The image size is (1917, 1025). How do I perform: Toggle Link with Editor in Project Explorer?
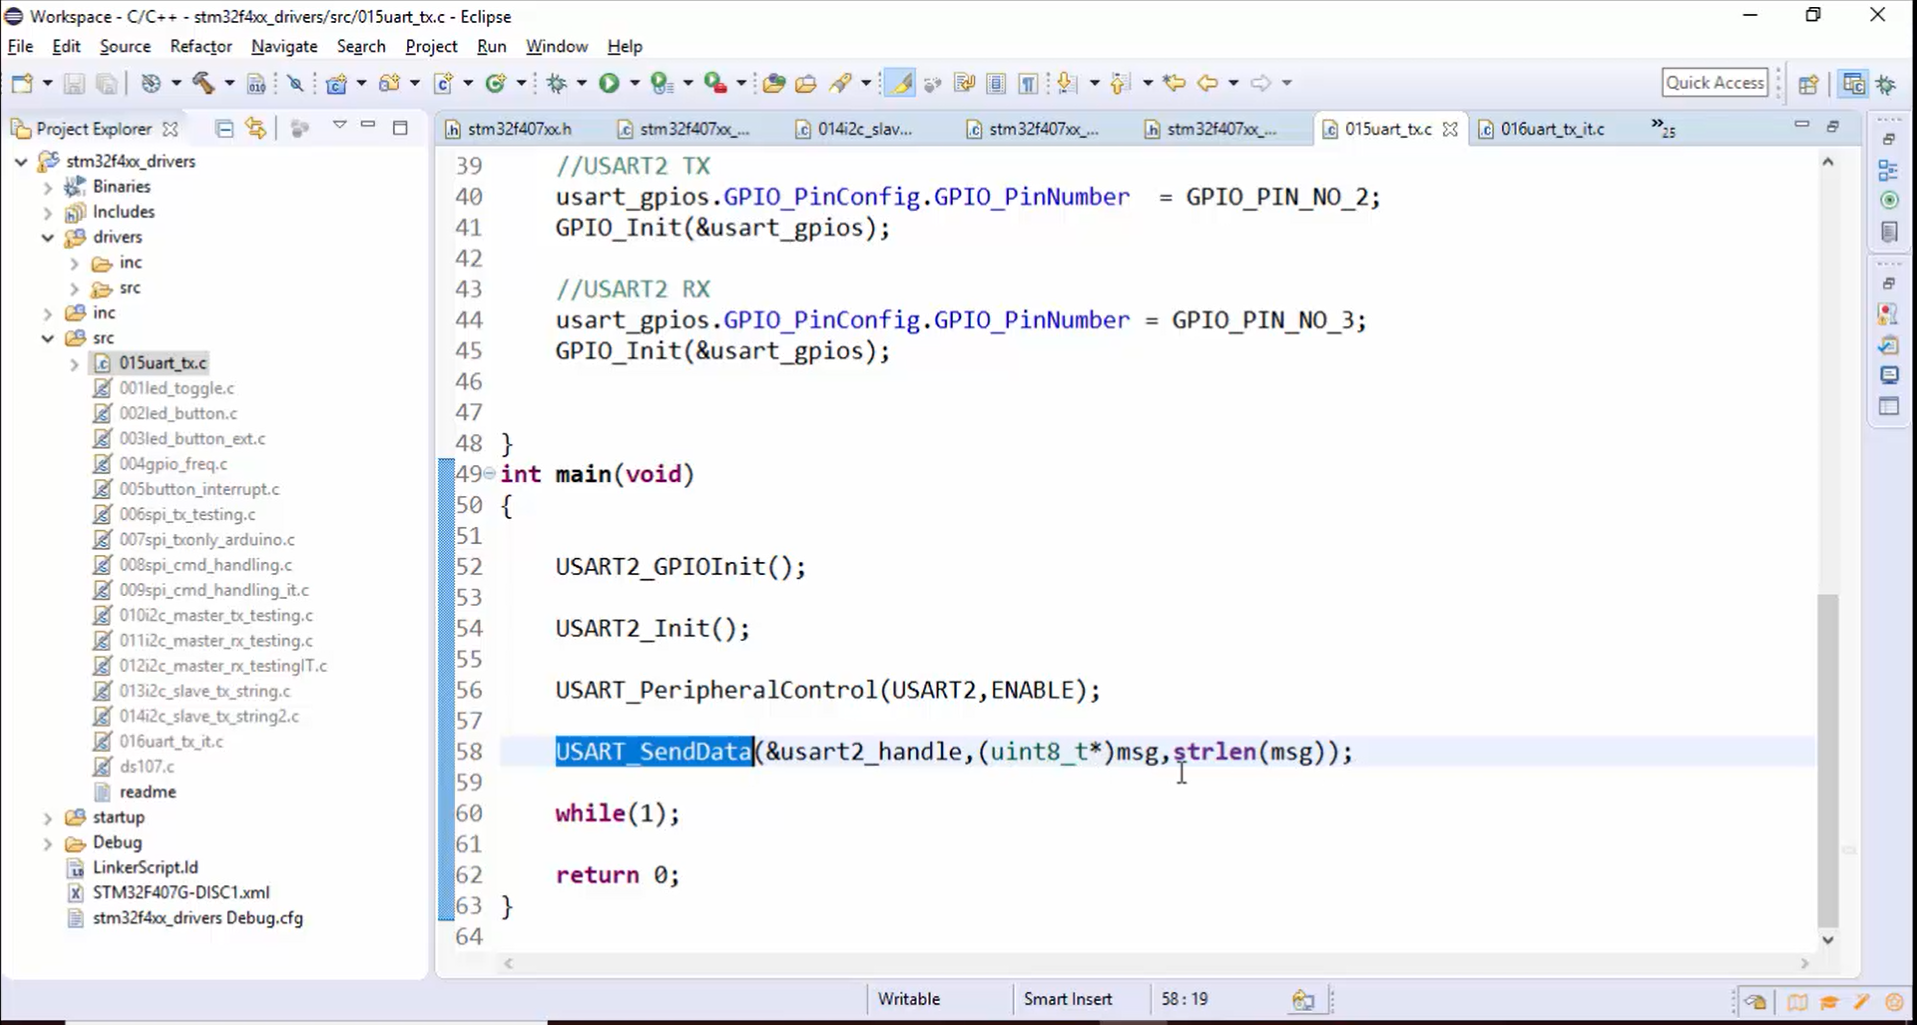coord(257,128)
